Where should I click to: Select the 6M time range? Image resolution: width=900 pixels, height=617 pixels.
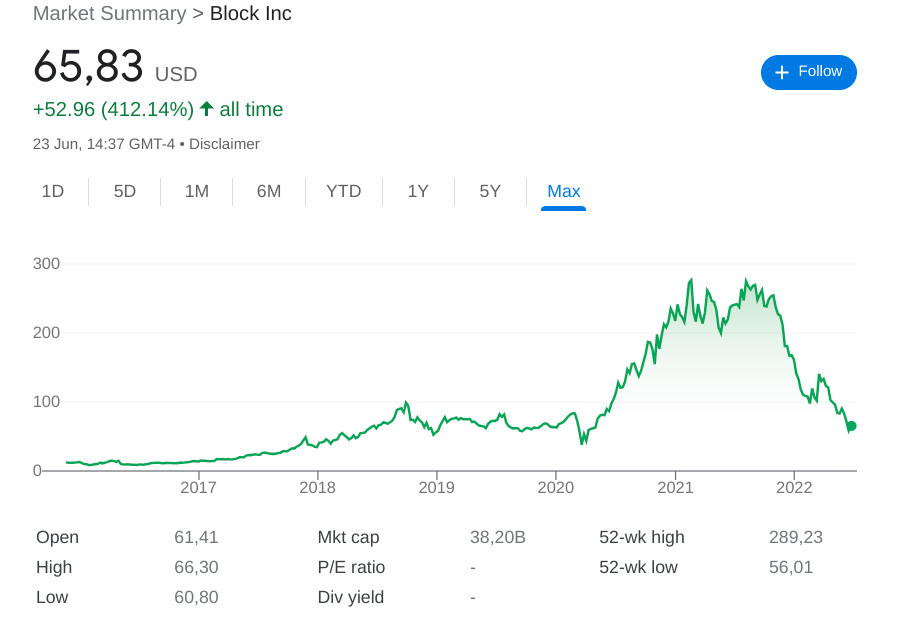pyautogui.click(x=269, y=191)
